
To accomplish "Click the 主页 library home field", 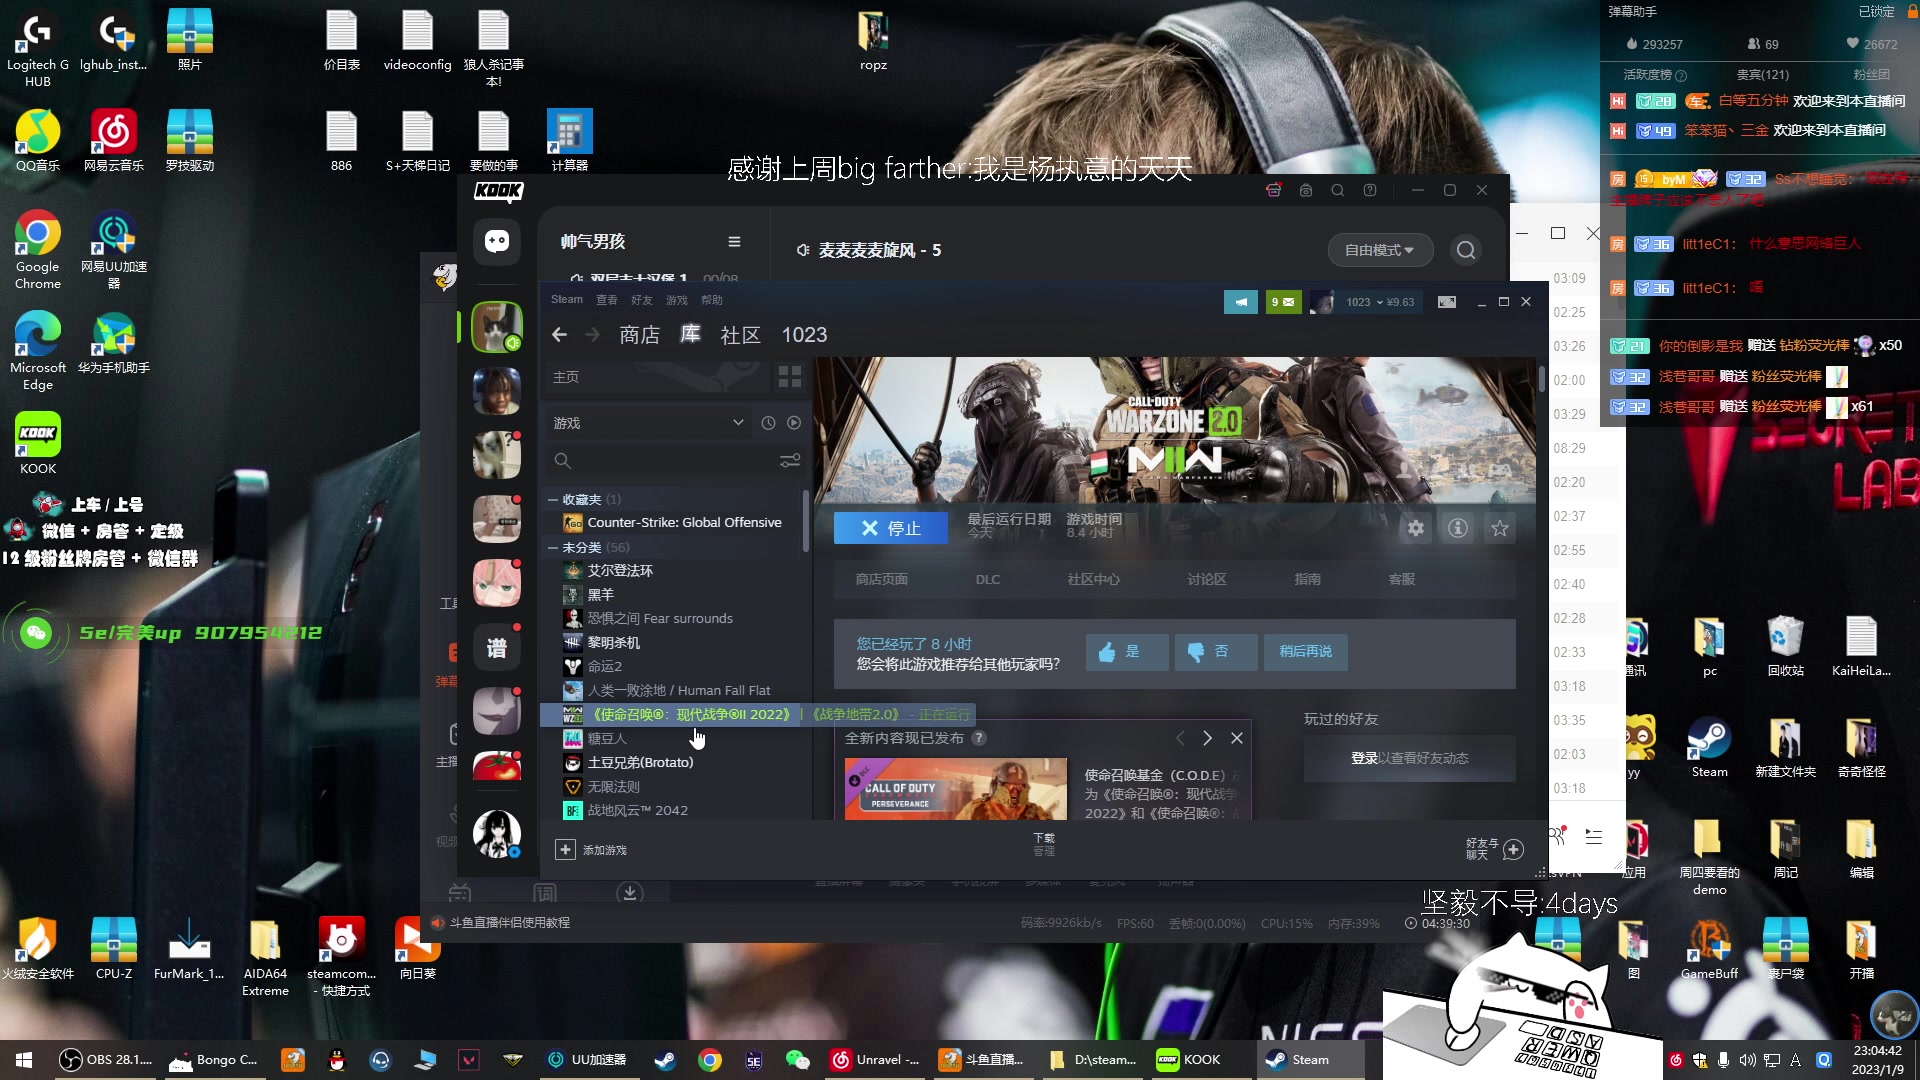I will pyautogui.click(x=658, y=377).
